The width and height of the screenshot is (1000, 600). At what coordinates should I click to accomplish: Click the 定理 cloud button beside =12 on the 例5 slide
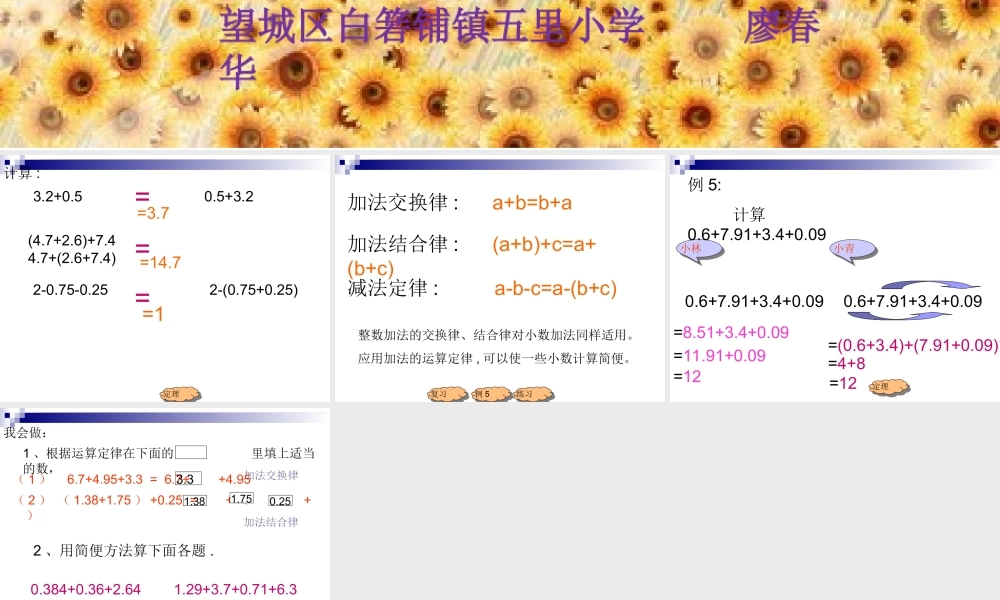[x=889, y=386]
